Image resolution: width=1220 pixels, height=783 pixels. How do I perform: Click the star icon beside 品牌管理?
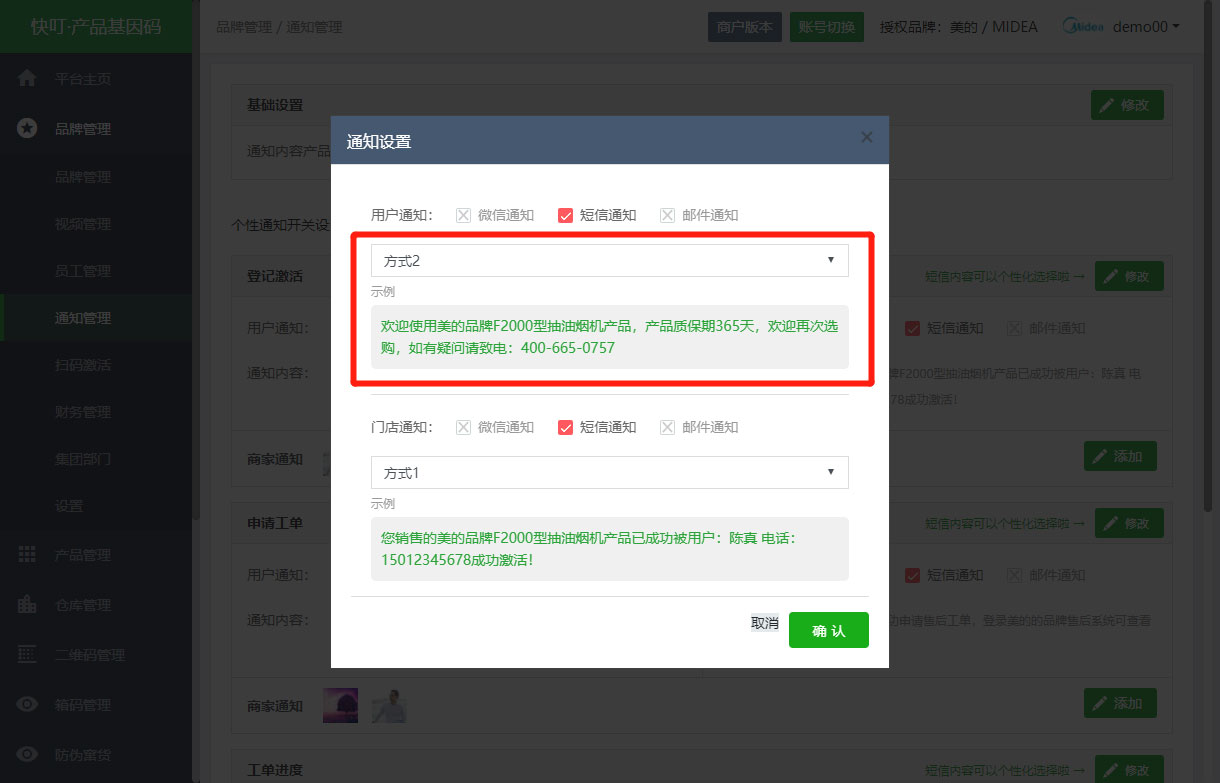(x=27, y=128)
